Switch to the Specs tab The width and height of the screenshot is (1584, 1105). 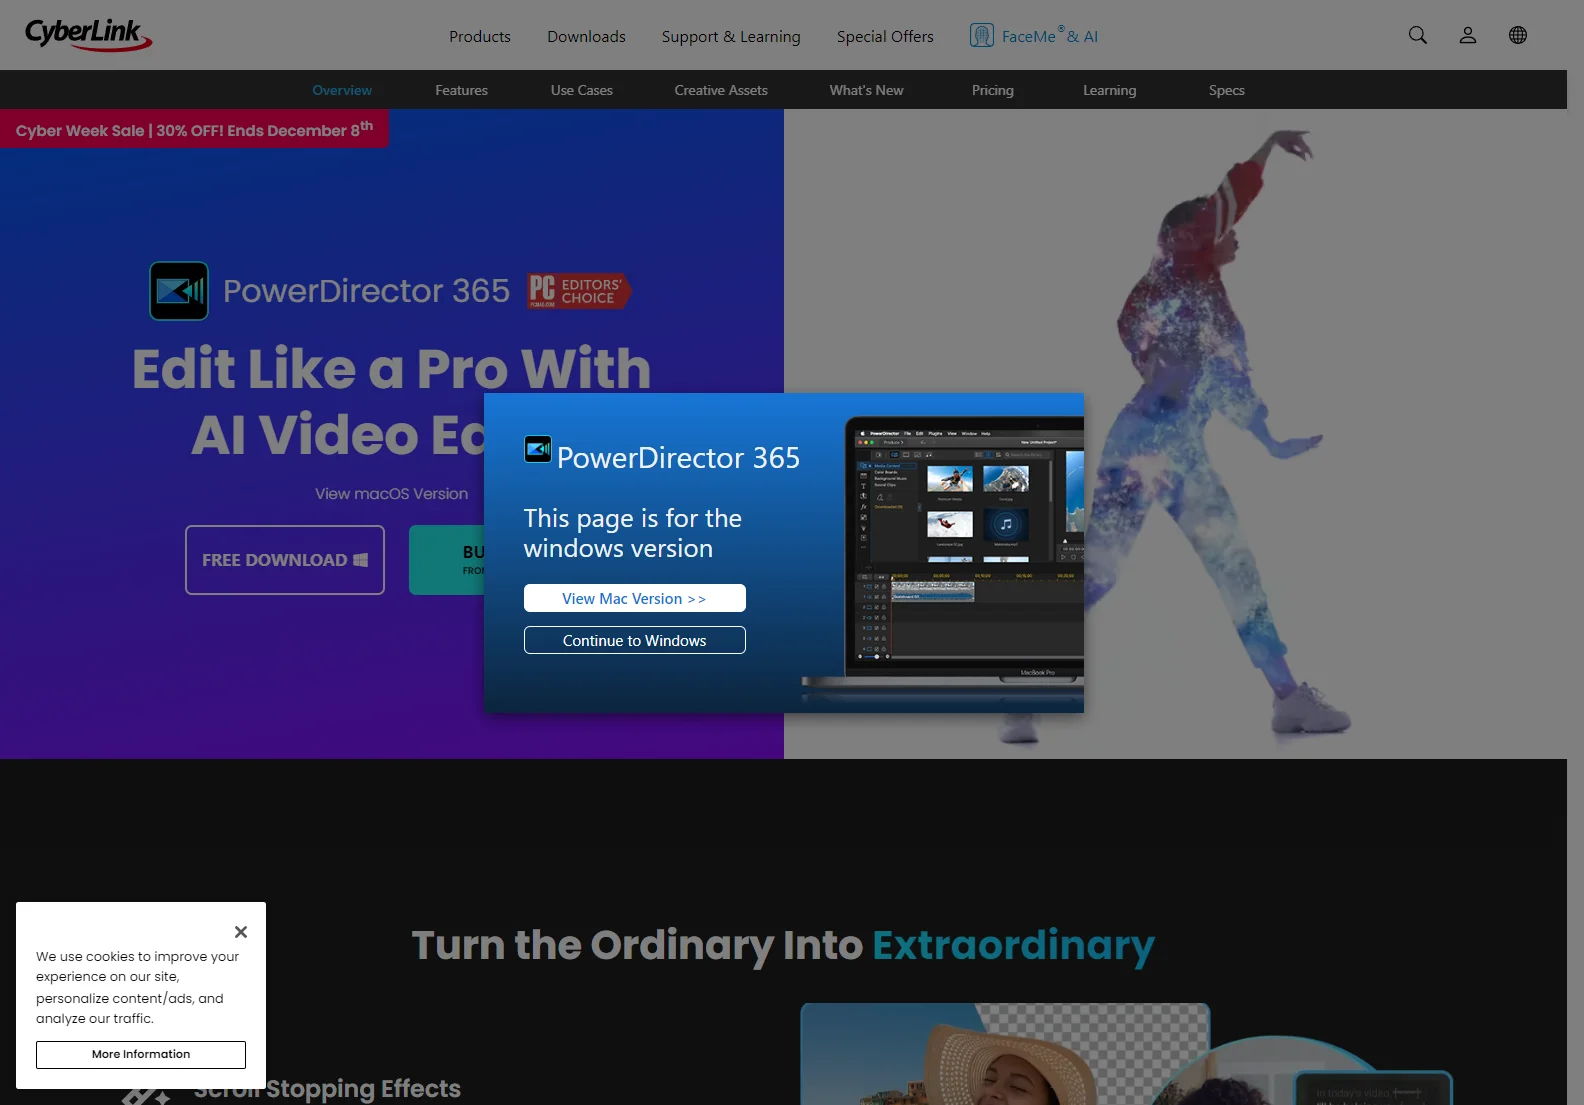(1226, 90)
